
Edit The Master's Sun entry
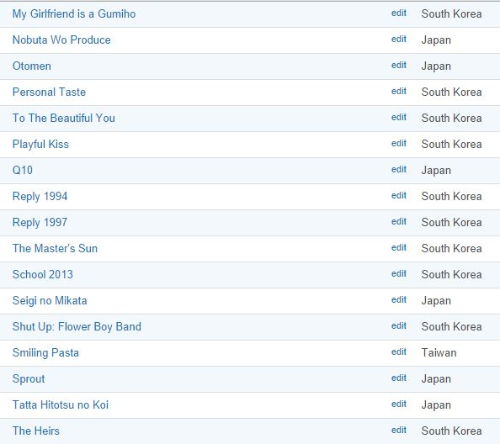click(399, 248)
